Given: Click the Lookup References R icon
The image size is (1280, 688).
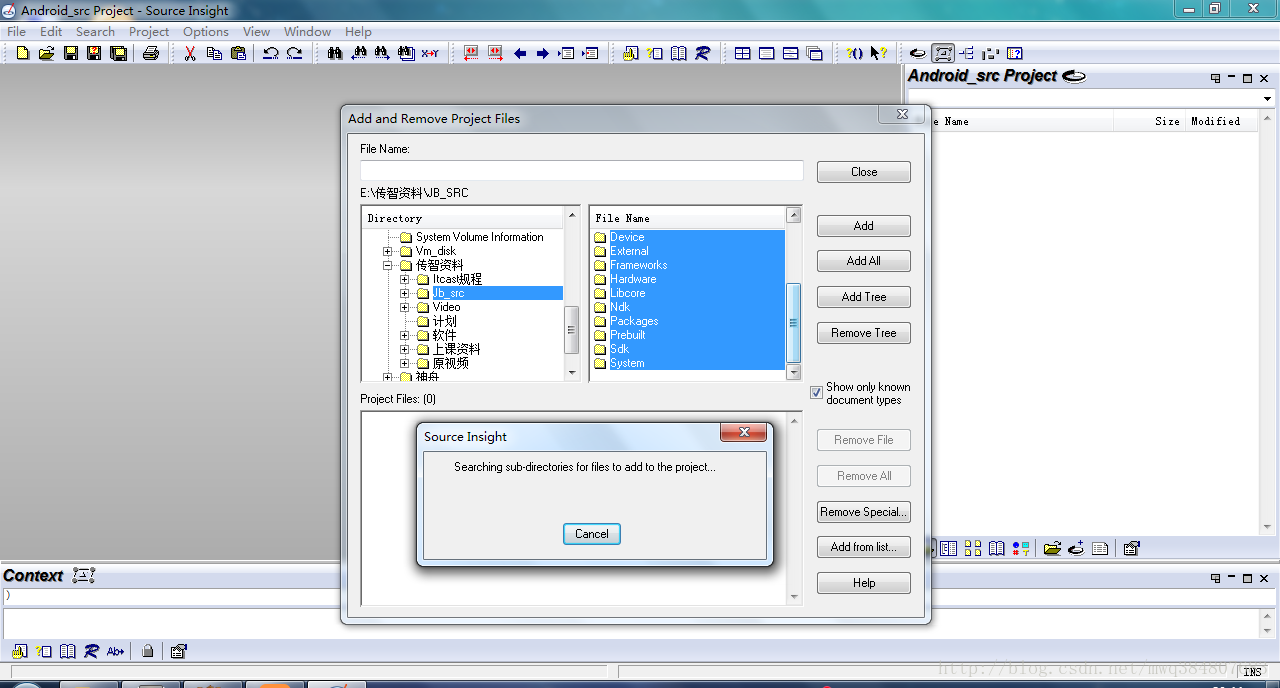Looking at the screenshot, I should [x=703, y=53].
